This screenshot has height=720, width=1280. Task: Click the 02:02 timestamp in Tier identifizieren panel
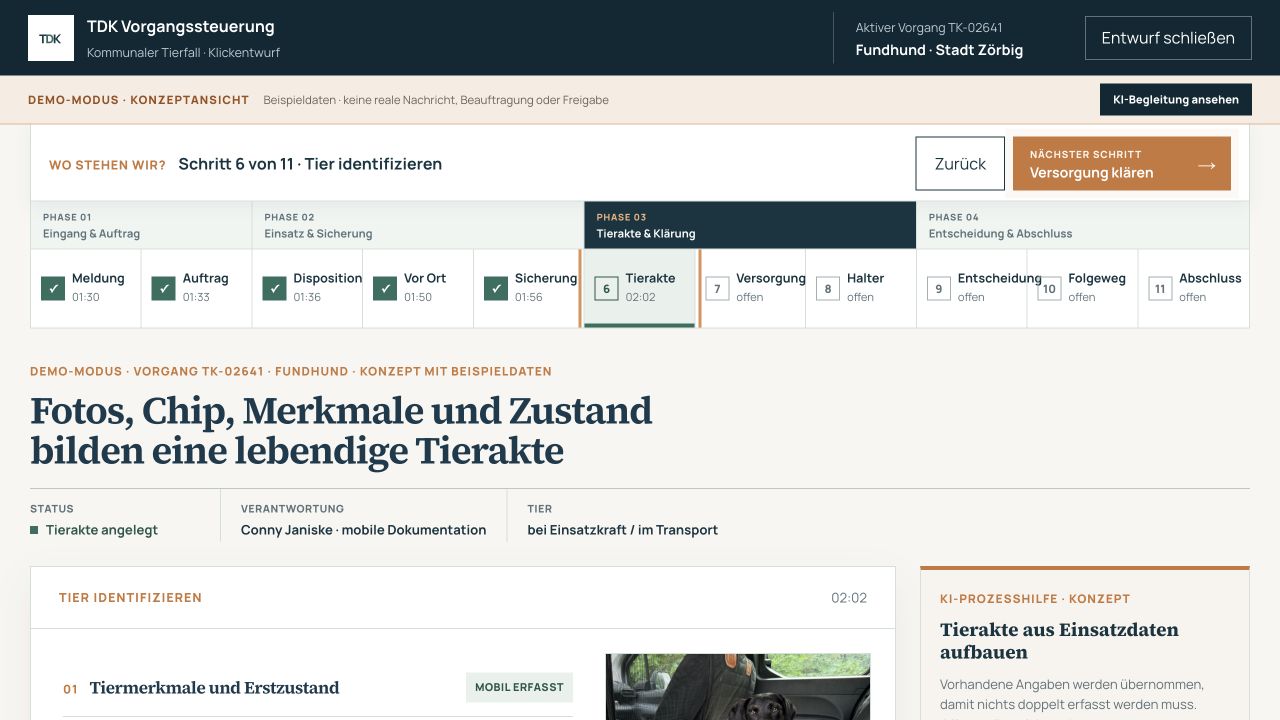point(849,598)
